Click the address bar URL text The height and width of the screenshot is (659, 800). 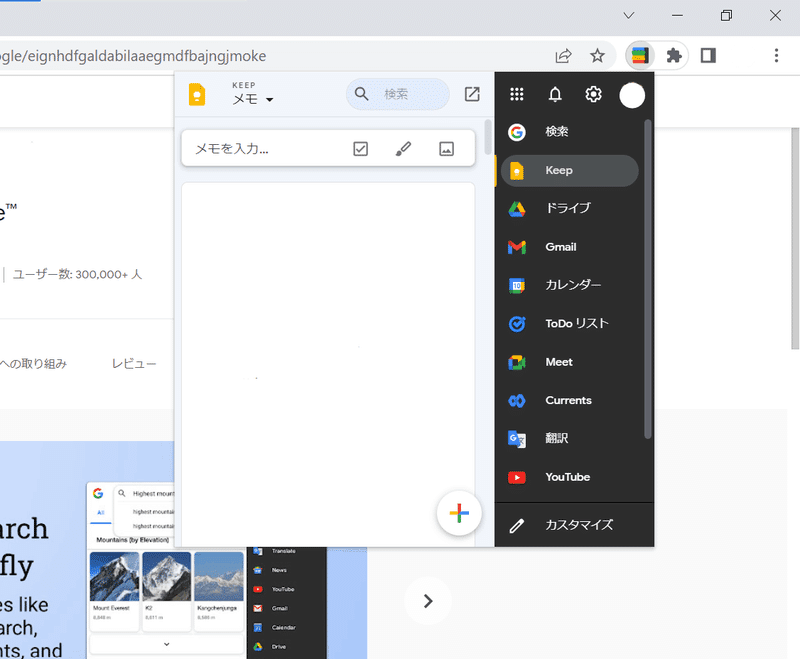click(x=133, y=56)
